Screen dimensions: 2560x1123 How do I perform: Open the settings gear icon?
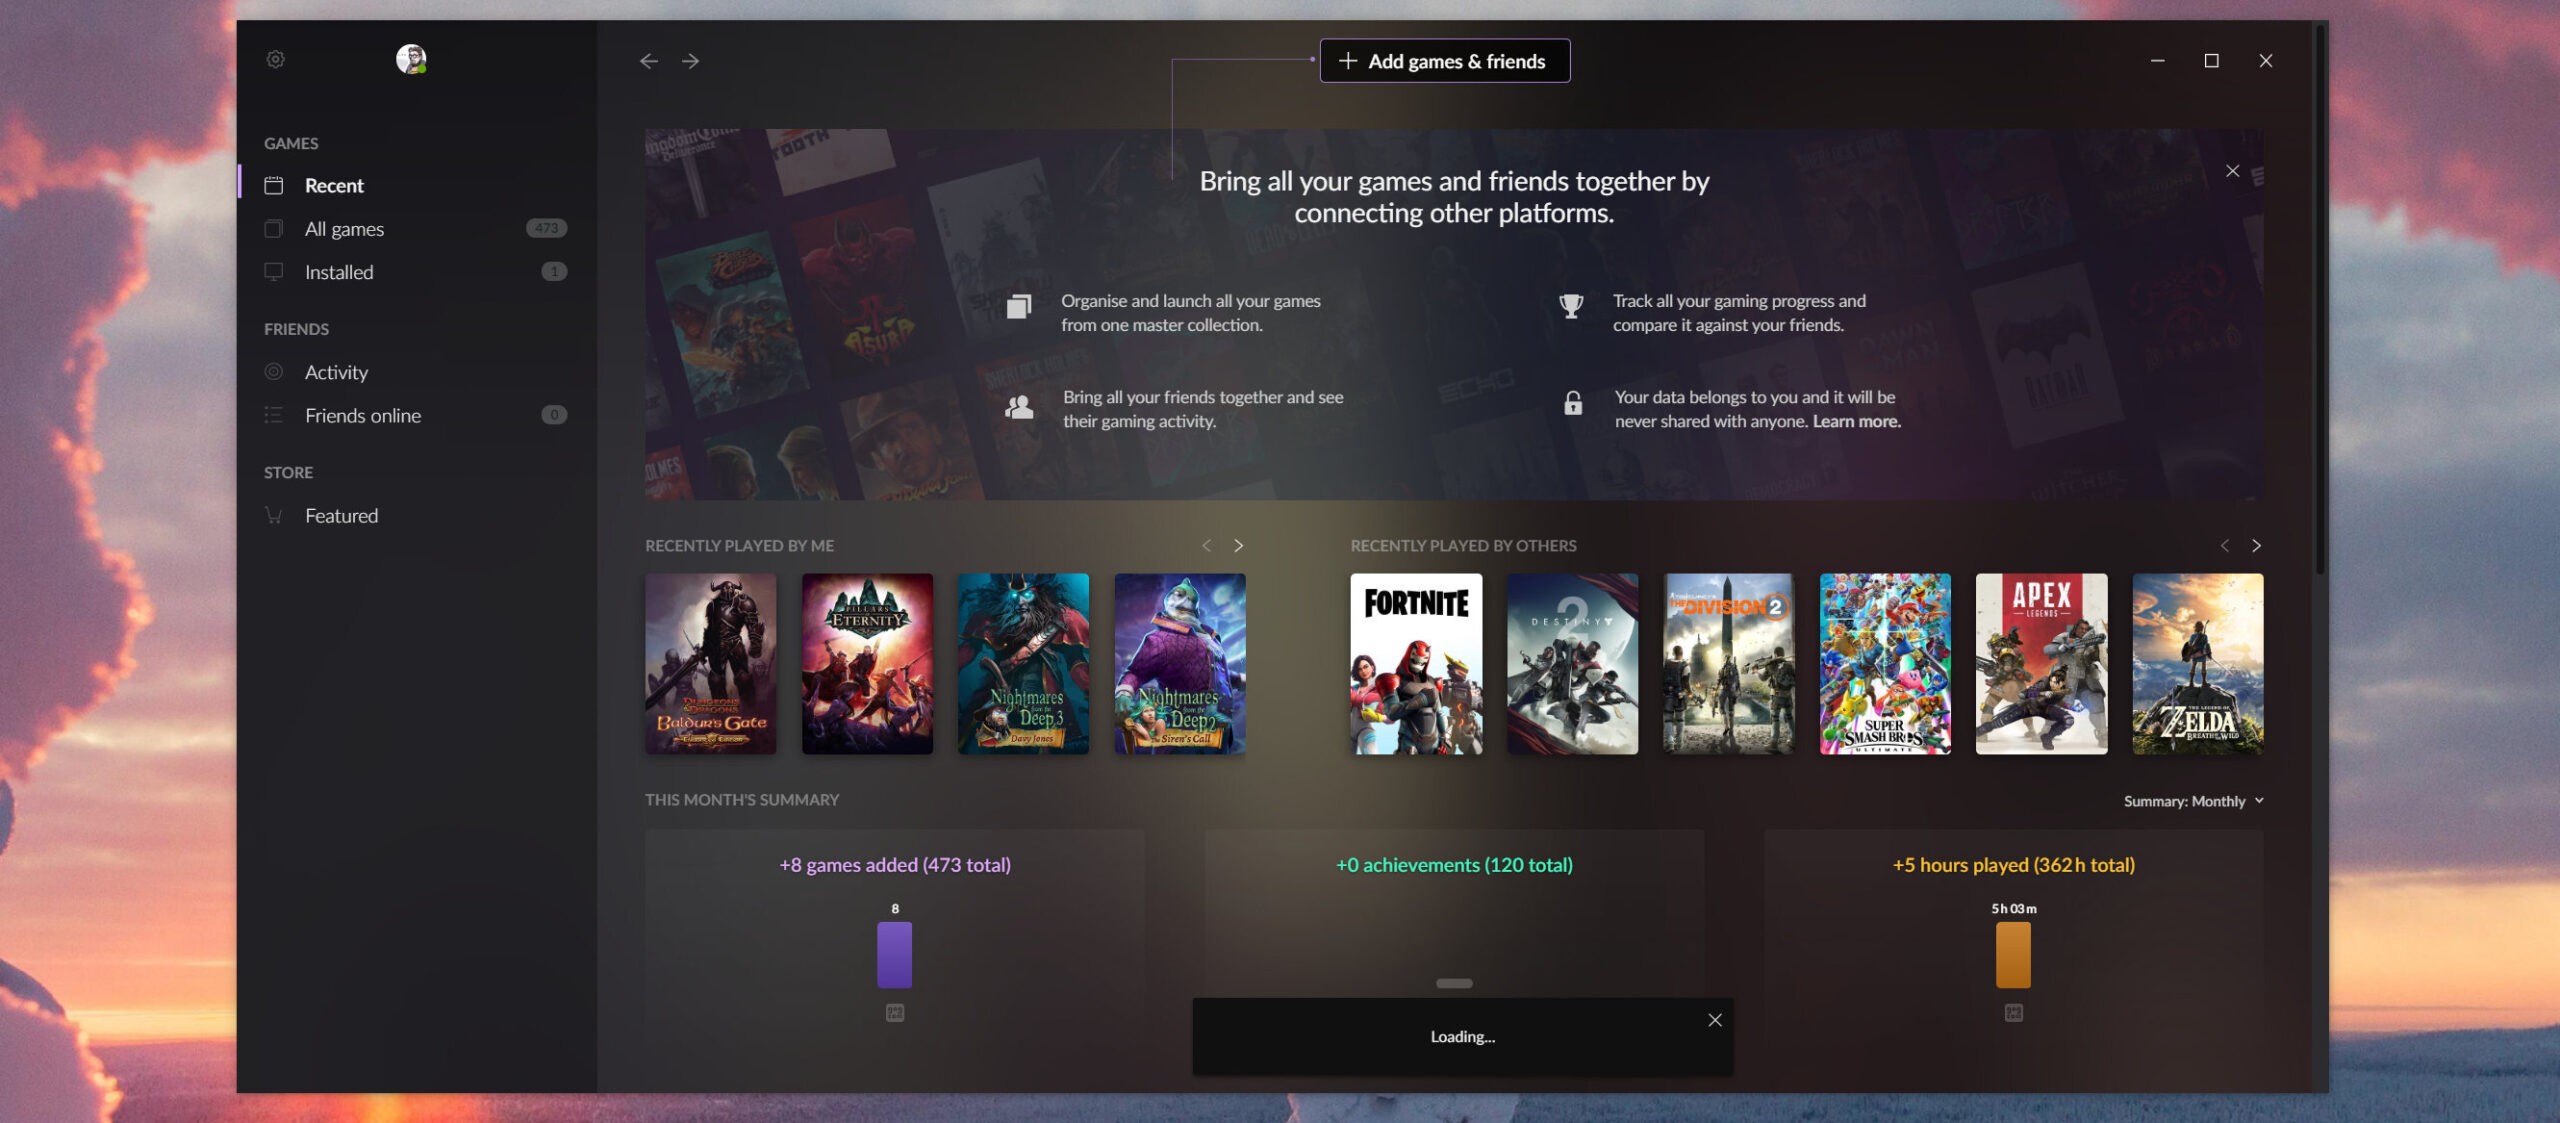click(275, 59)
